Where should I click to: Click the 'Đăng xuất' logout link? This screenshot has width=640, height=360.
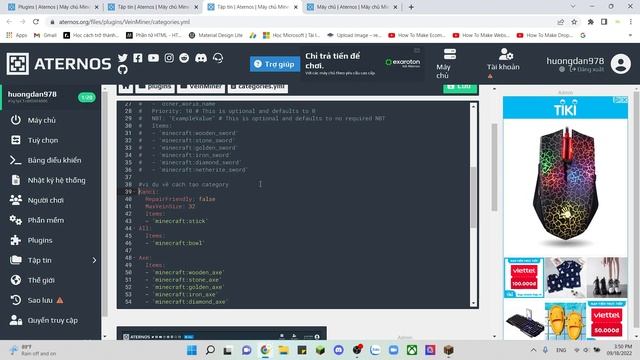click(587, 69)
